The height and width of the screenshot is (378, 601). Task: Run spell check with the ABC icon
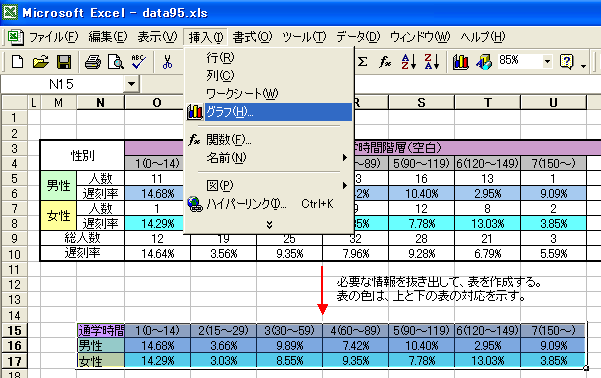(x=138, y=61)
